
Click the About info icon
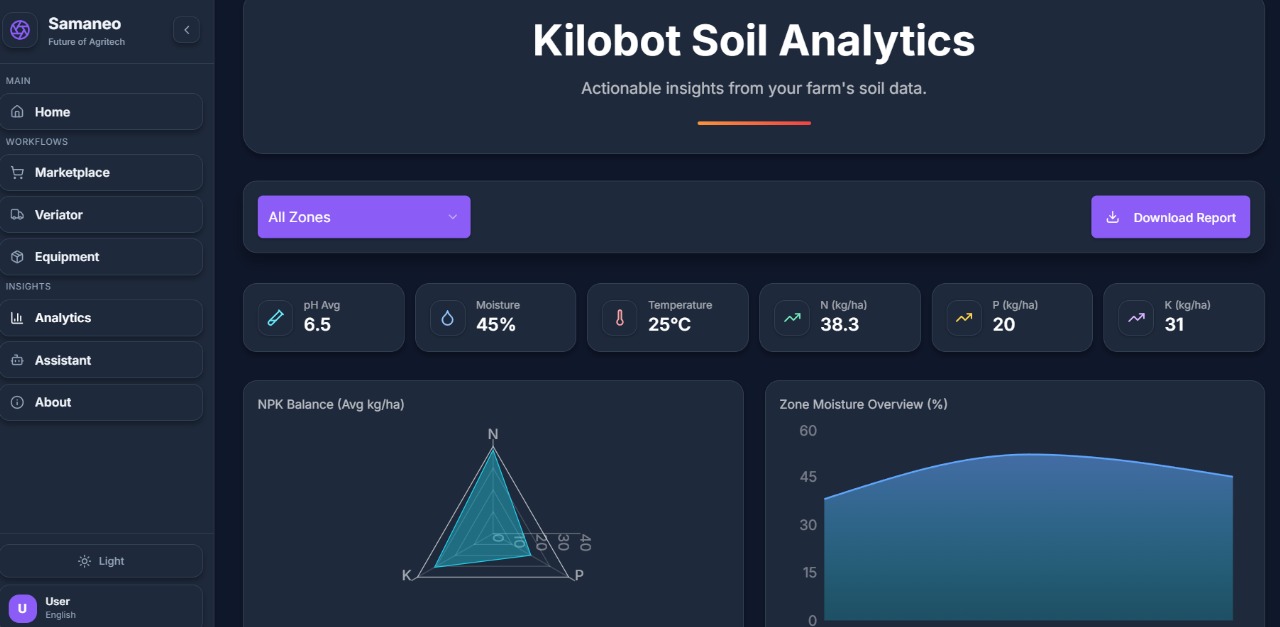(x=17, y=402)
